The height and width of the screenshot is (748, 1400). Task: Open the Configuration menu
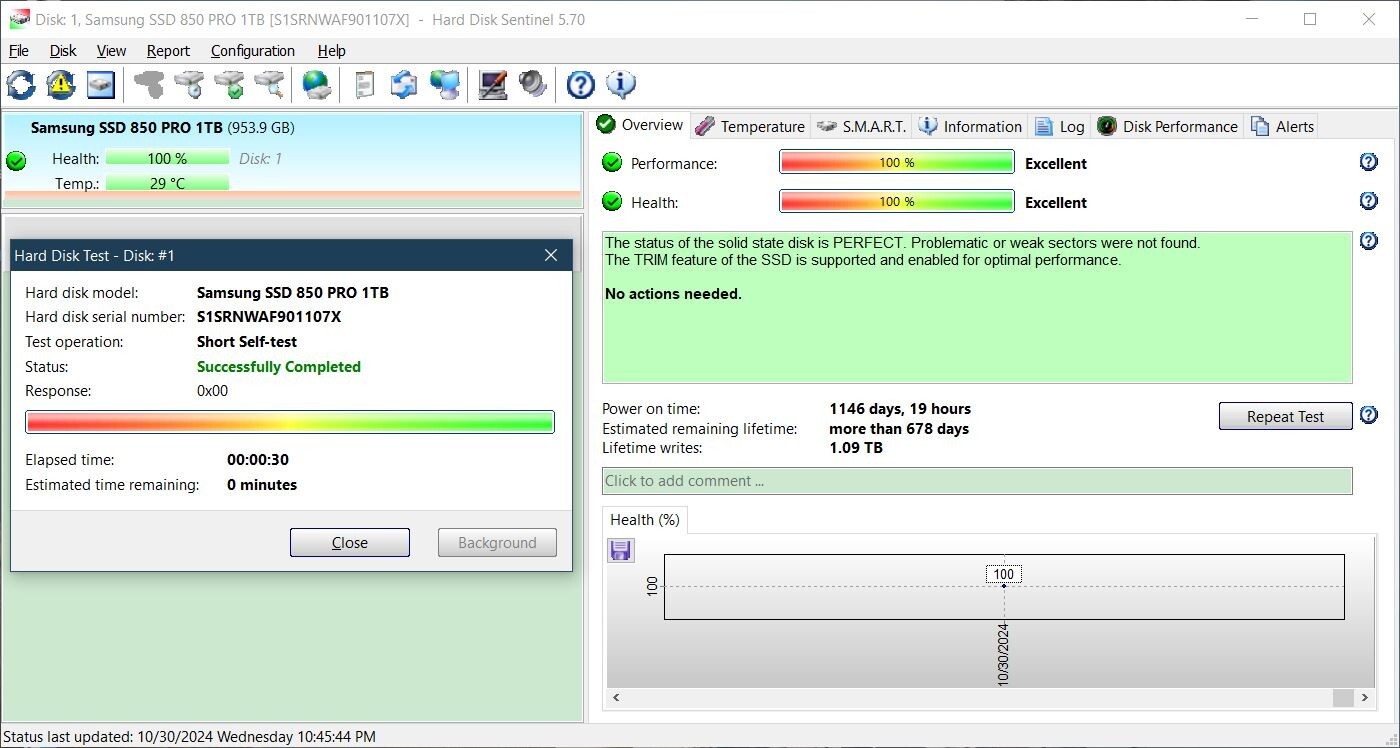point(253,51)
